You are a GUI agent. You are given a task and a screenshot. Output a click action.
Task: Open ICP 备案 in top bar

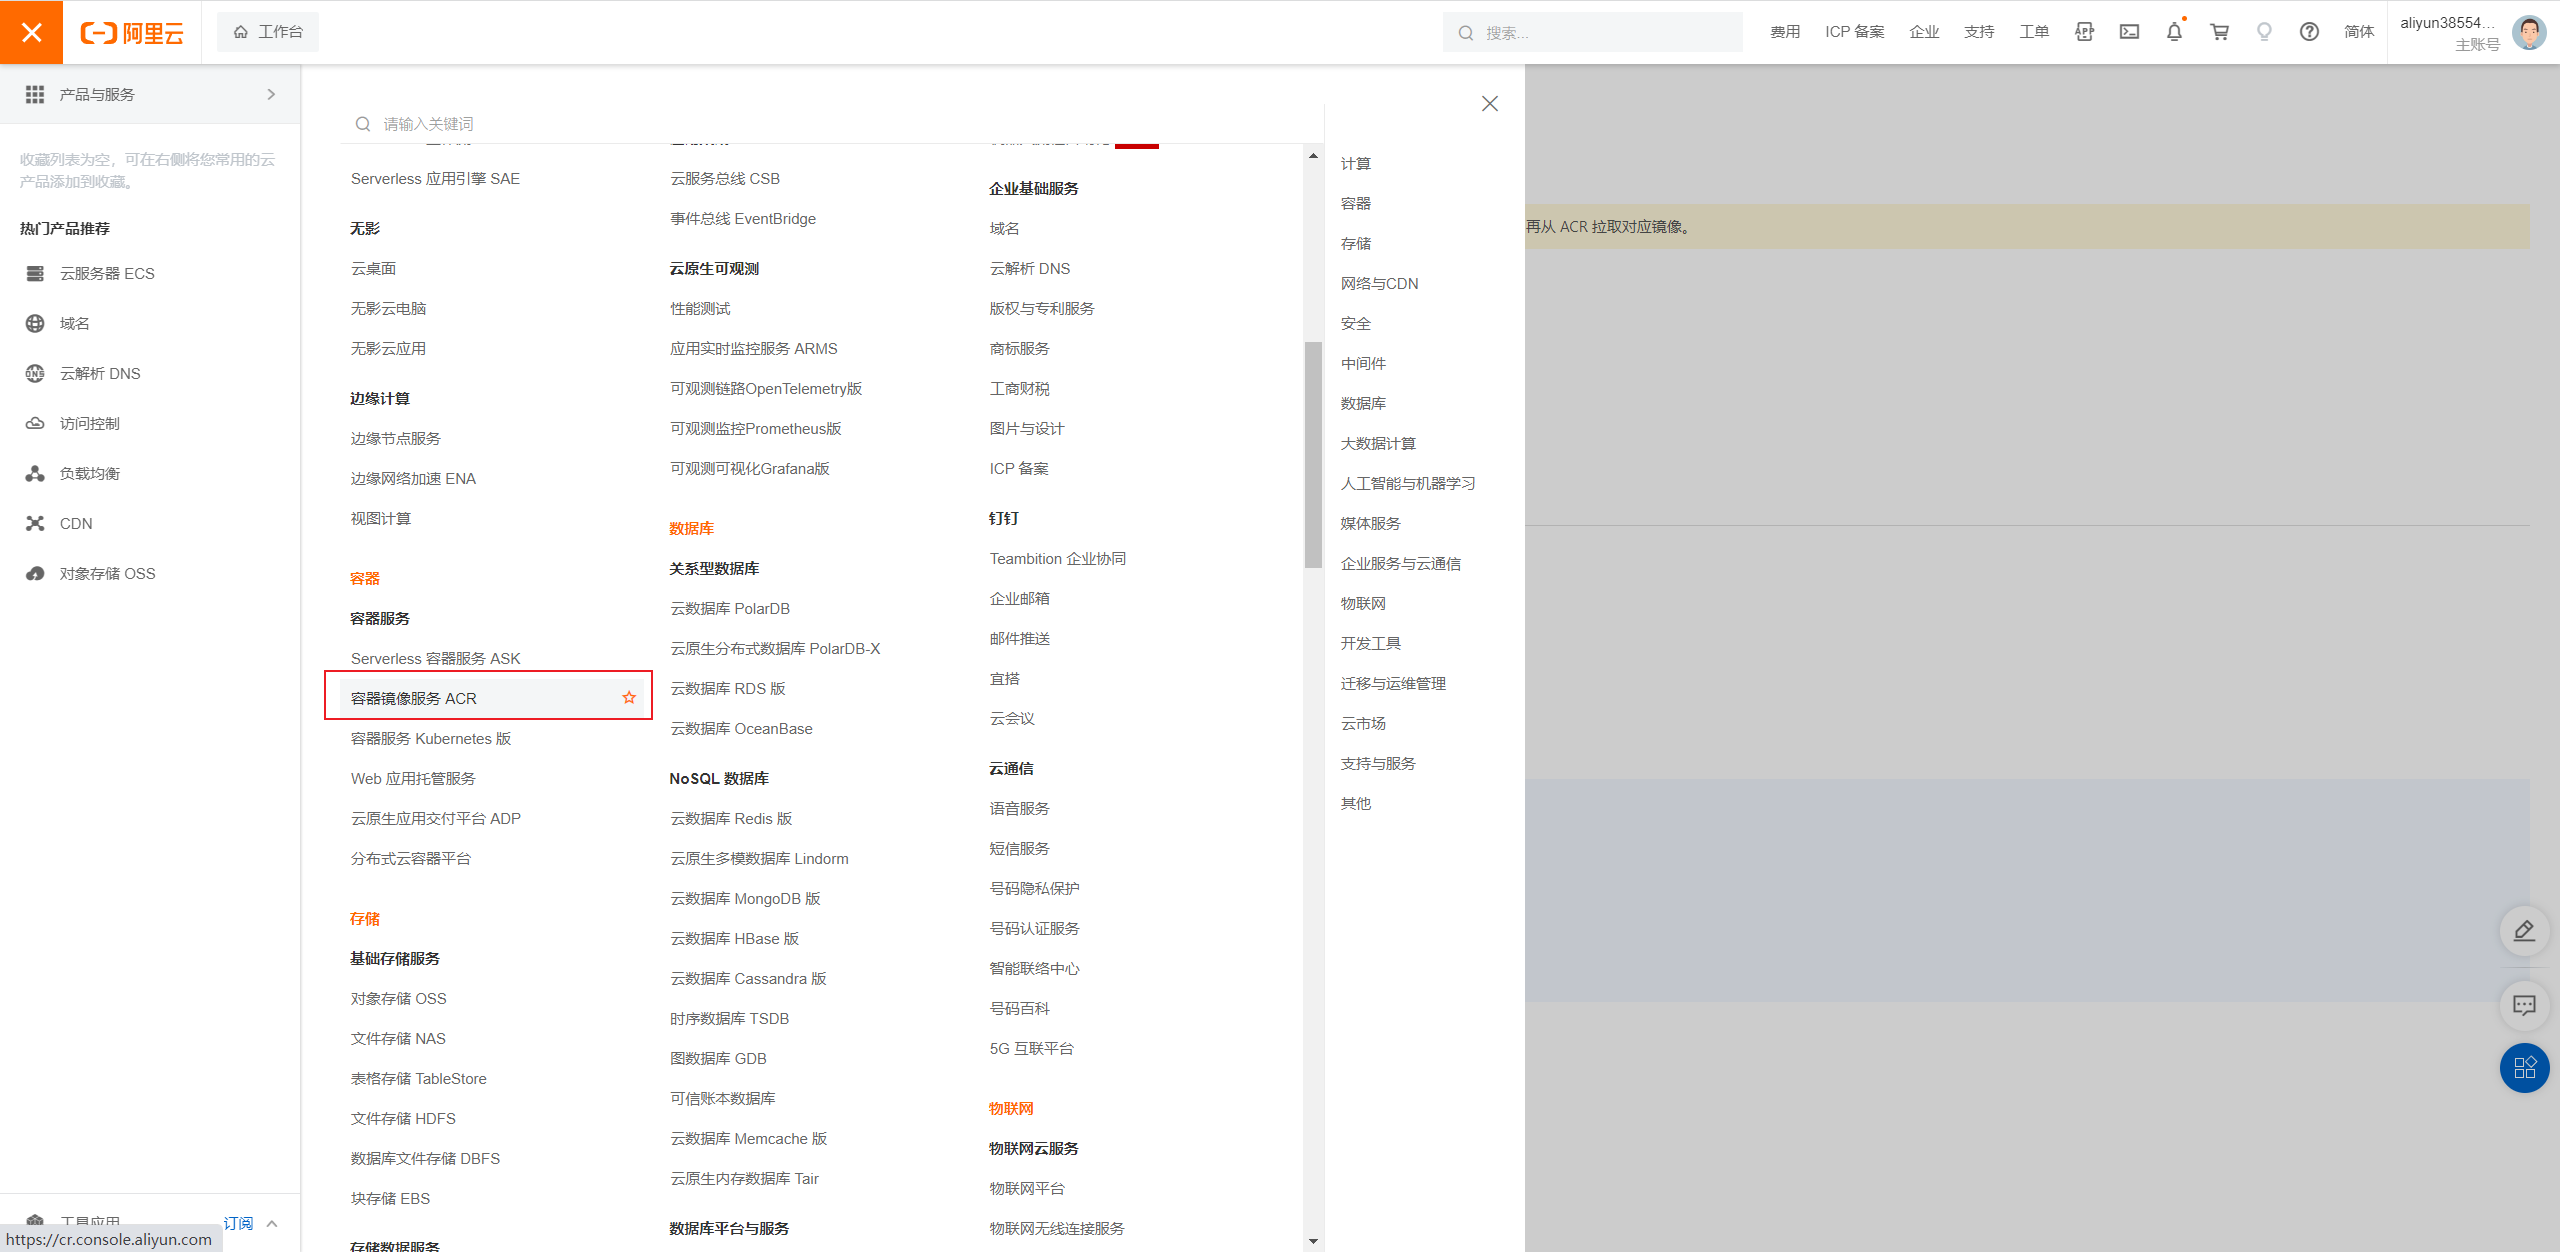coord(1854,32)
